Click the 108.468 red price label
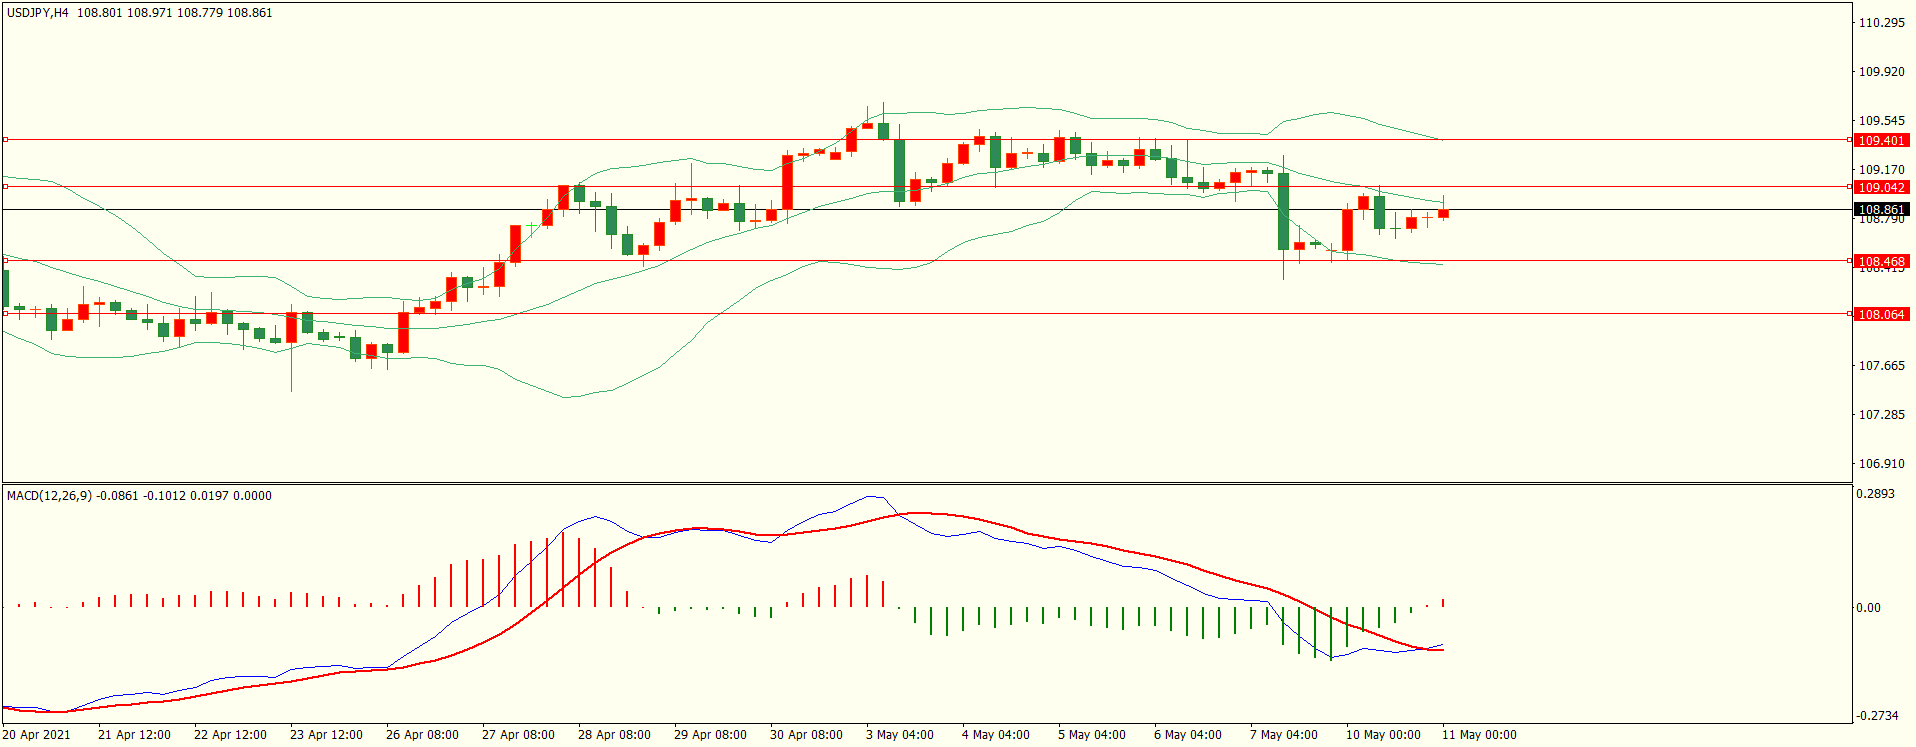 1881,262
